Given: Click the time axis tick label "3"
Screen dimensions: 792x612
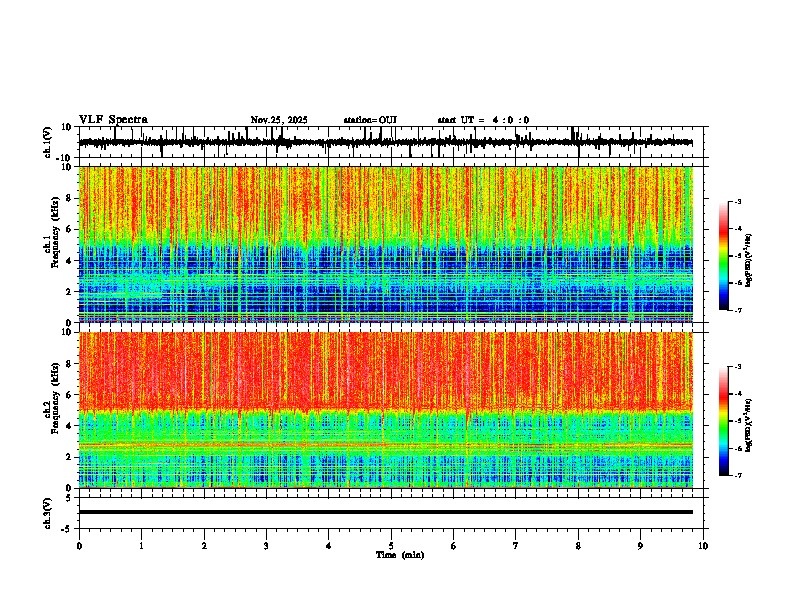Looking at the screenshot, I should tap(266, 546).
